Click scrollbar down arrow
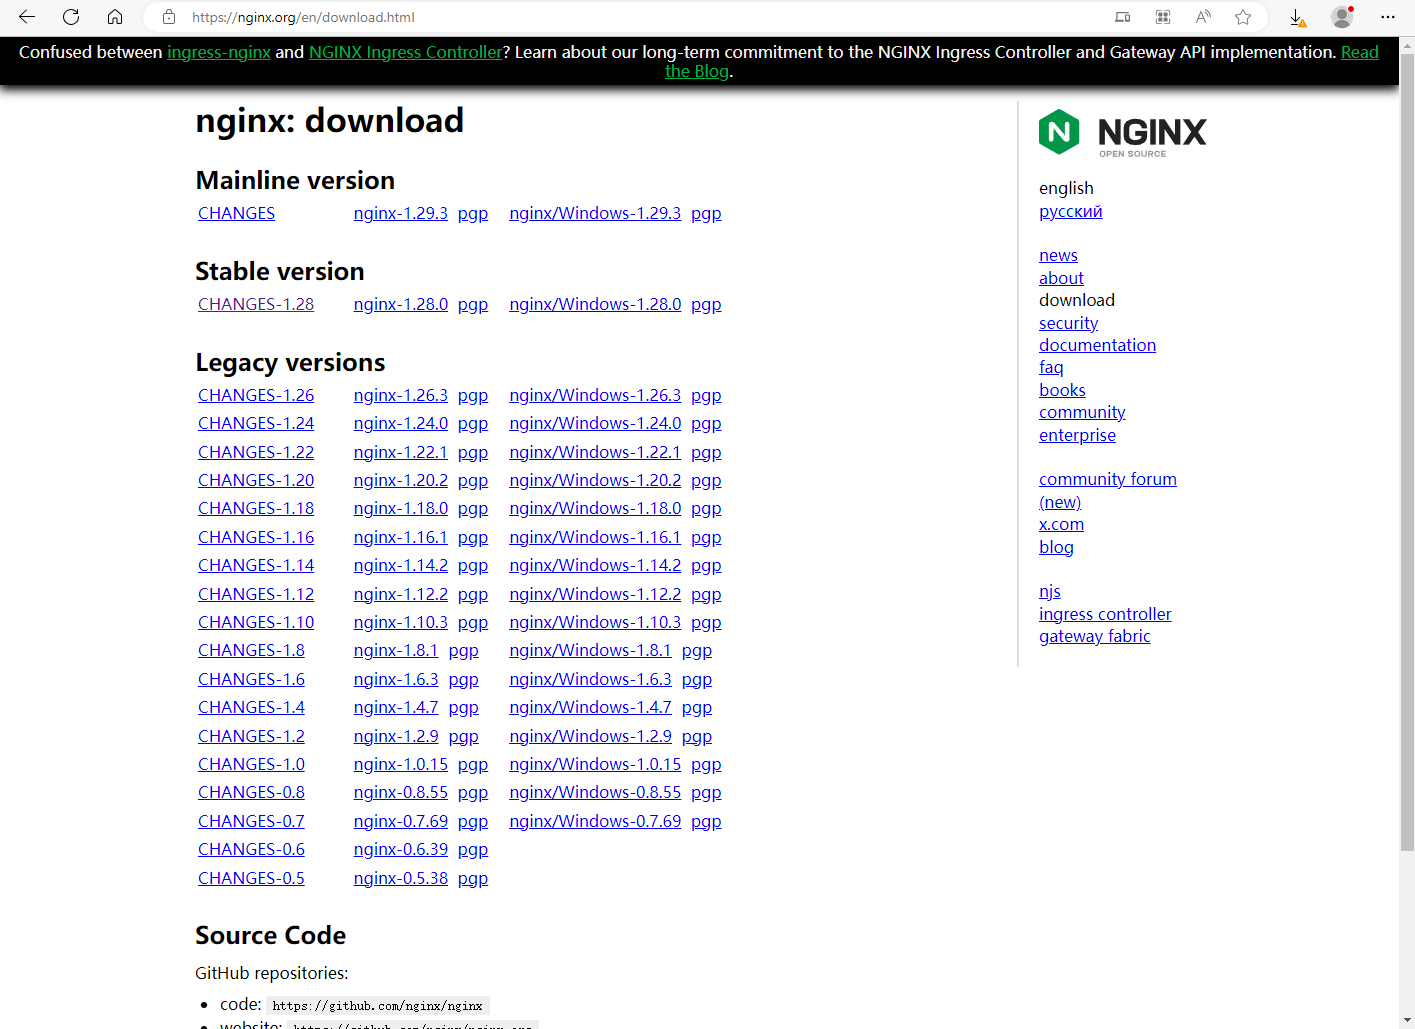 (1407, 1021)
